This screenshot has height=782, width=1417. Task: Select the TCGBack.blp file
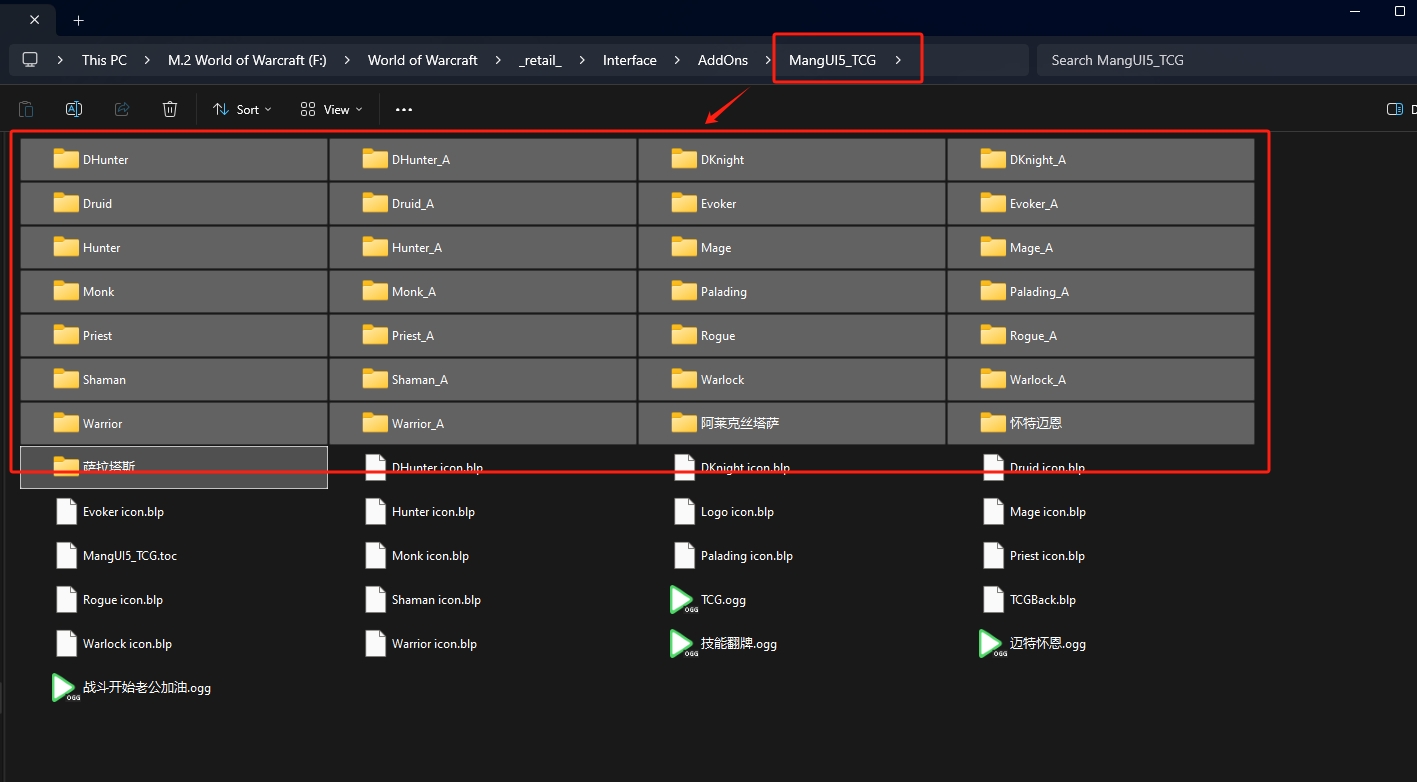pyautogui.click(x=1101, y=599)
